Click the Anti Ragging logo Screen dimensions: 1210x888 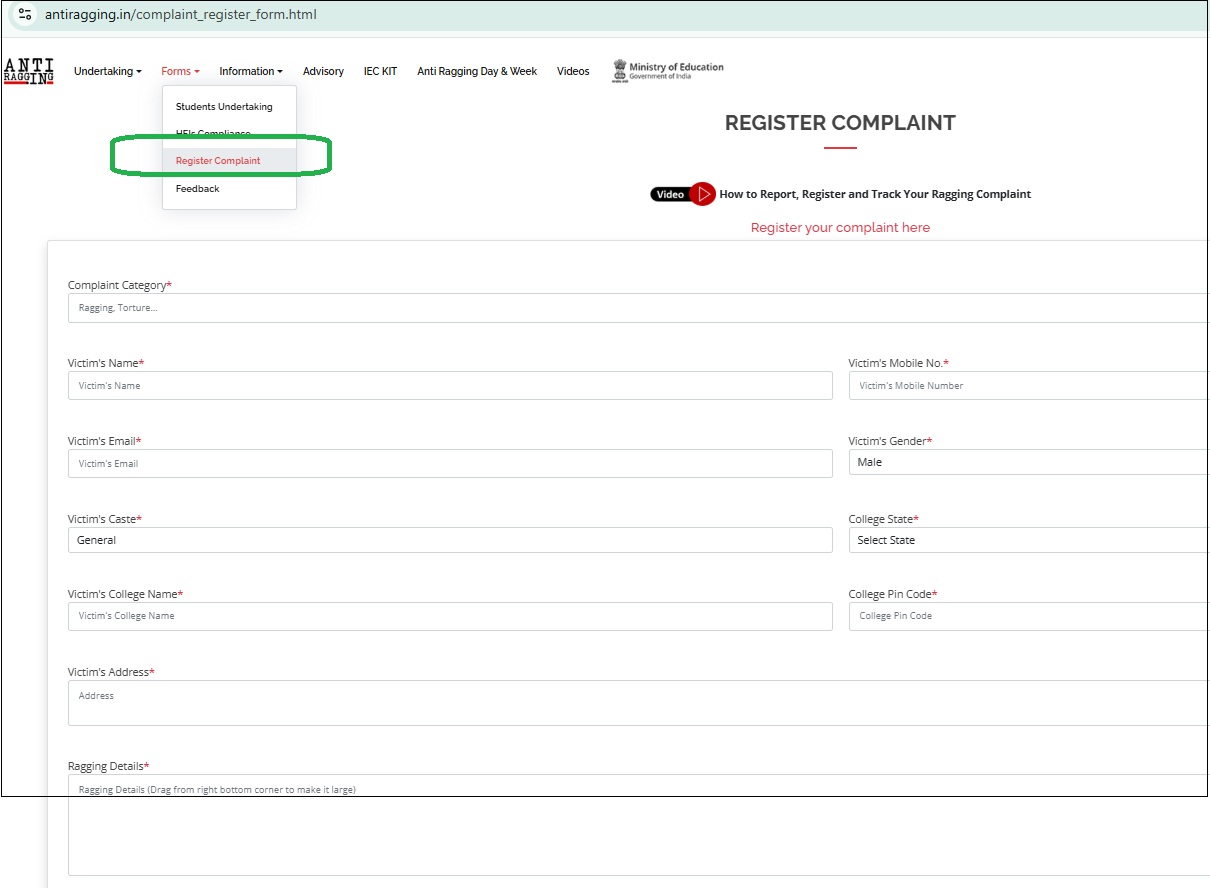tap(27, 71)
